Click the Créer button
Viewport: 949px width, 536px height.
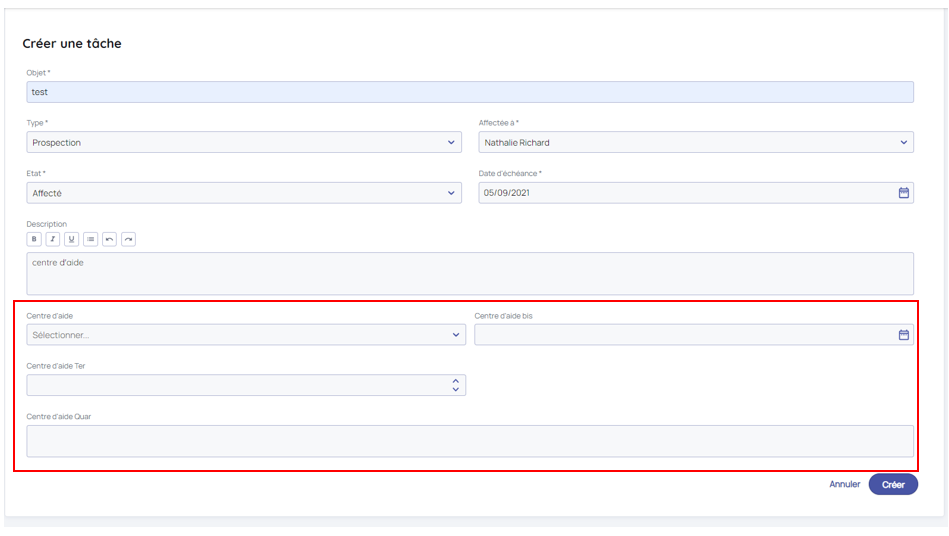coord(892,484)
